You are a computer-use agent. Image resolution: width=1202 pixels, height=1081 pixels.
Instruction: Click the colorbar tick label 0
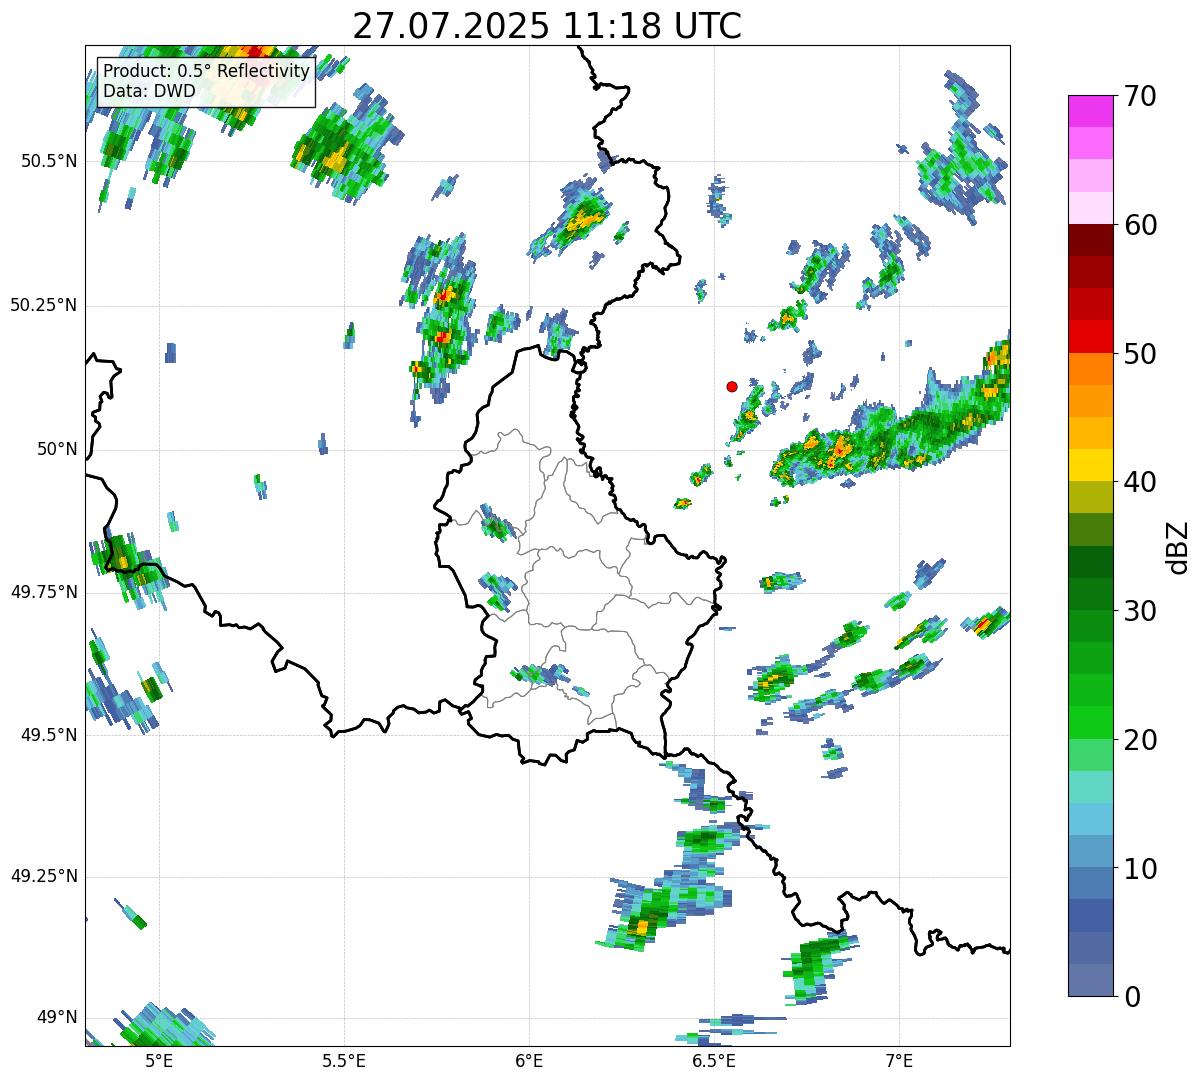click(1131, 997)
